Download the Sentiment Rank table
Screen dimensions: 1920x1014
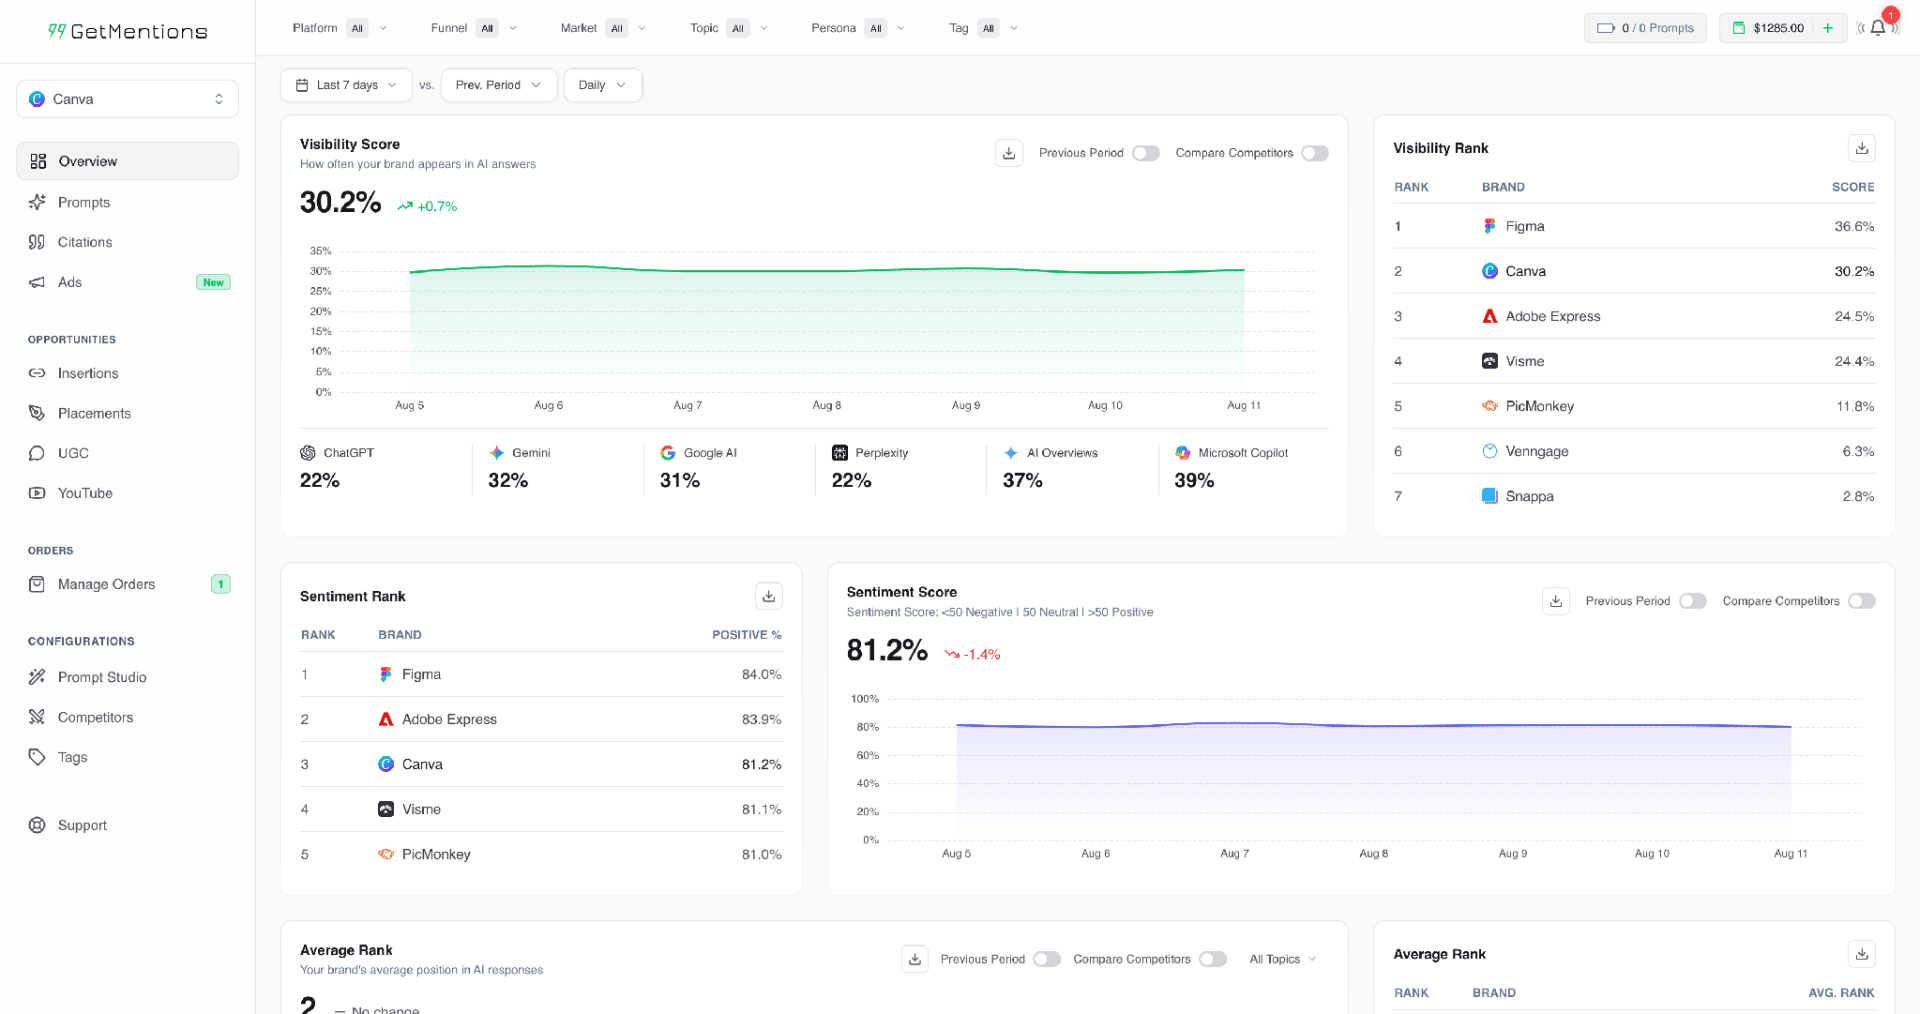[769, 596]
